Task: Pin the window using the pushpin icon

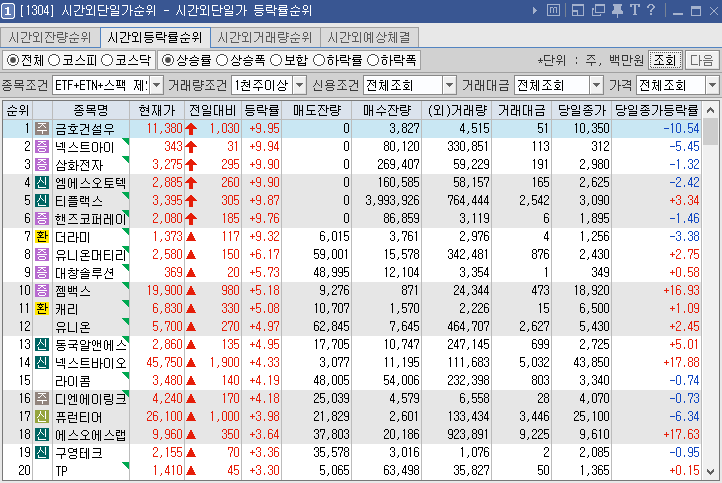Action: 617,10
